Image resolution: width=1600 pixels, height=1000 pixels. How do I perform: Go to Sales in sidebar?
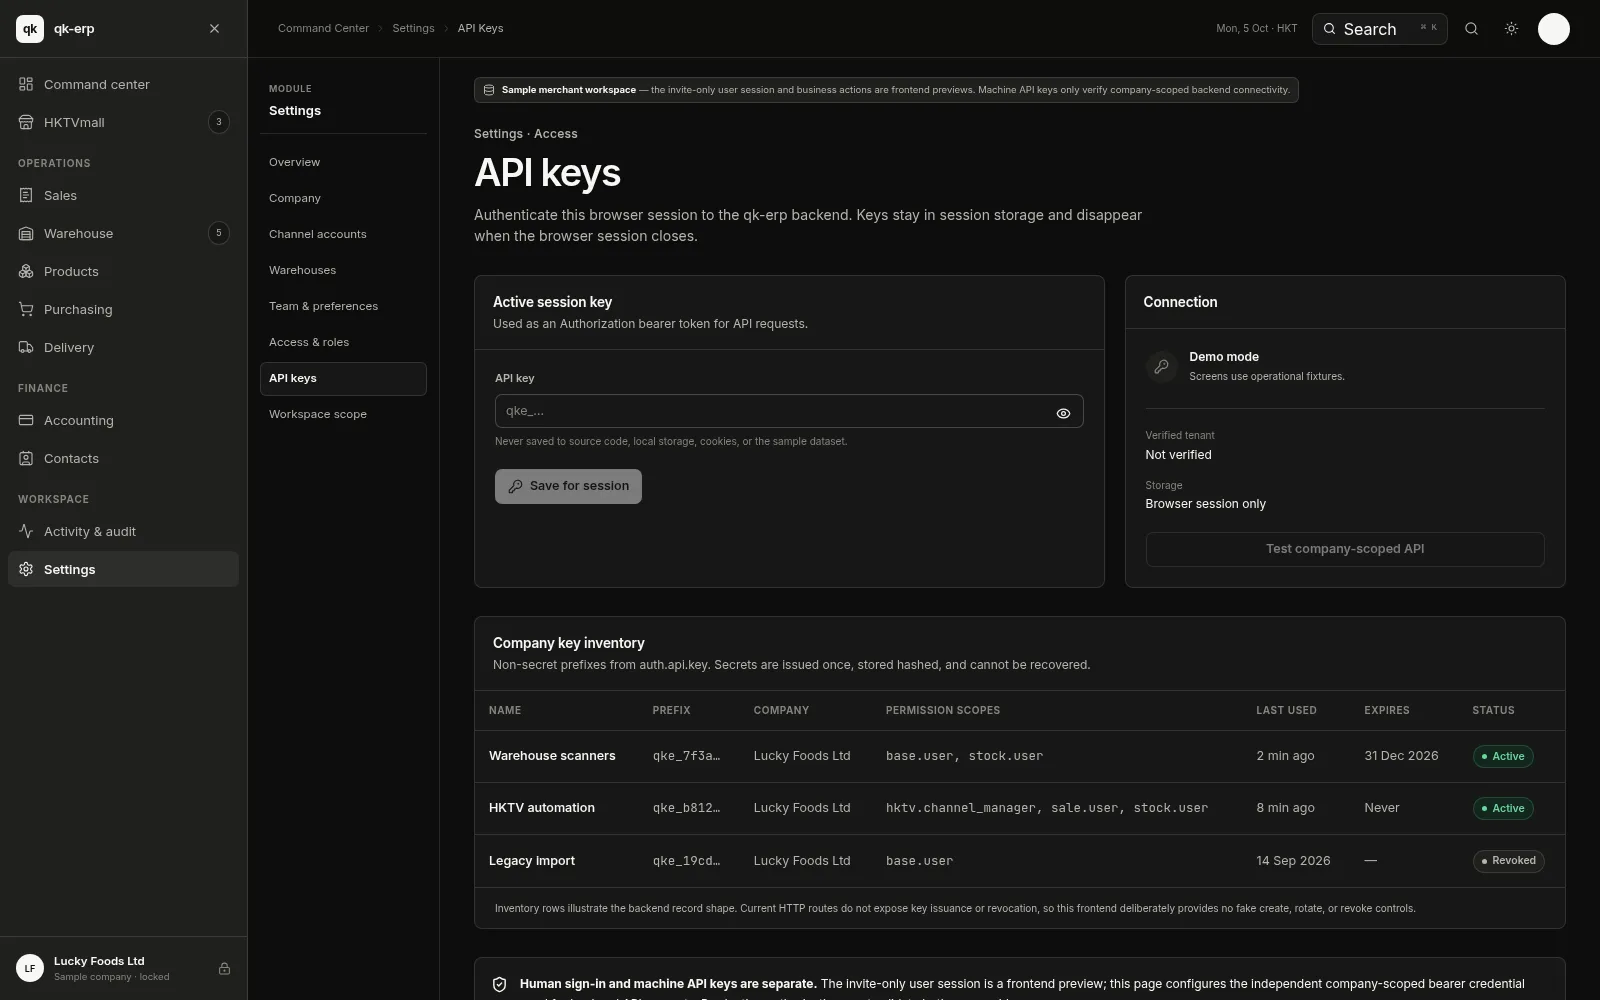click(123, 195)
